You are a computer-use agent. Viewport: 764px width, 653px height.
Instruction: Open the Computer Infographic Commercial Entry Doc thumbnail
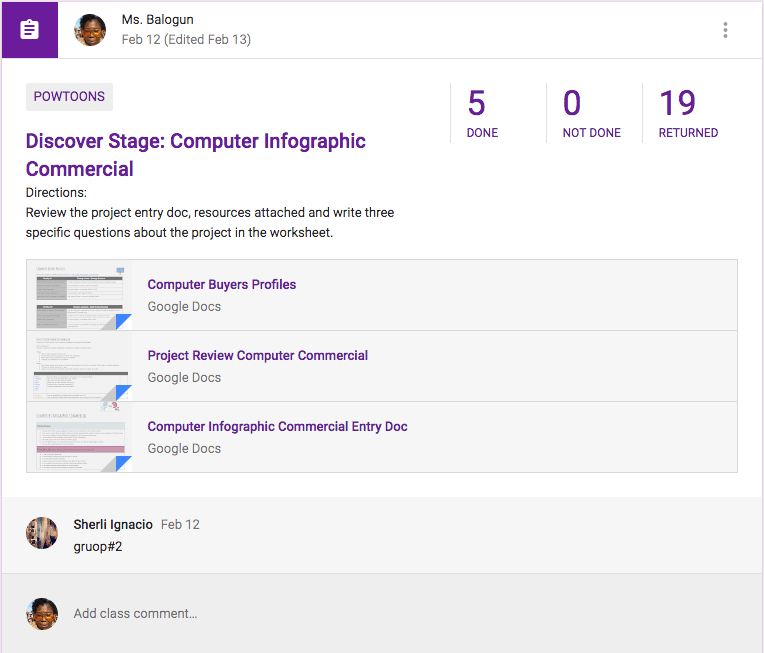pyautogui.click(x=80, y=438)
